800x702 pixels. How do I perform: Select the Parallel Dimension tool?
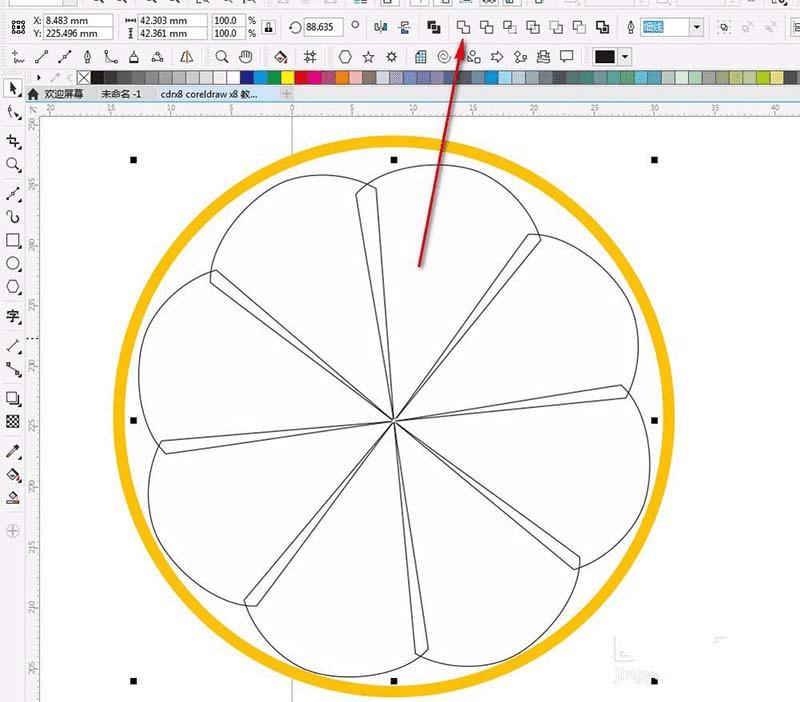pyautogui.click(x=13, y=346)
